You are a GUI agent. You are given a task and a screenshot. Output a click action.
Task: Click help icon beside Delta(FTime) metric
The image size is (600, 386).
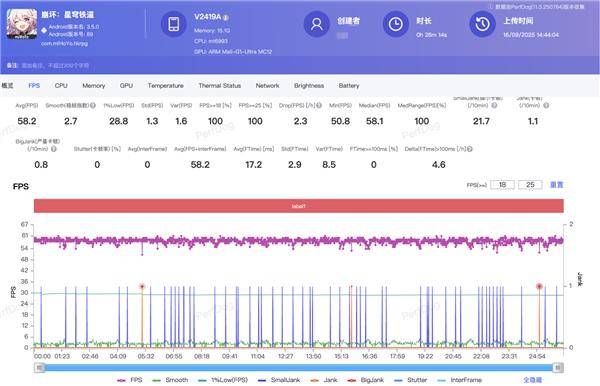click(470, 149)
